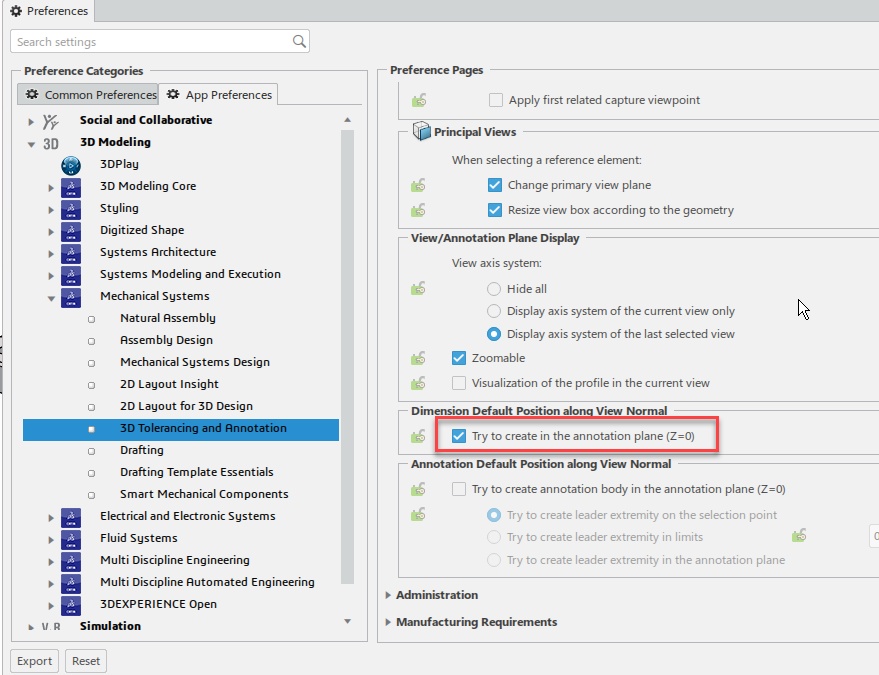879x675 pixels.
Task: Click lock icon next to Hide all
Action: click(419, 289)
